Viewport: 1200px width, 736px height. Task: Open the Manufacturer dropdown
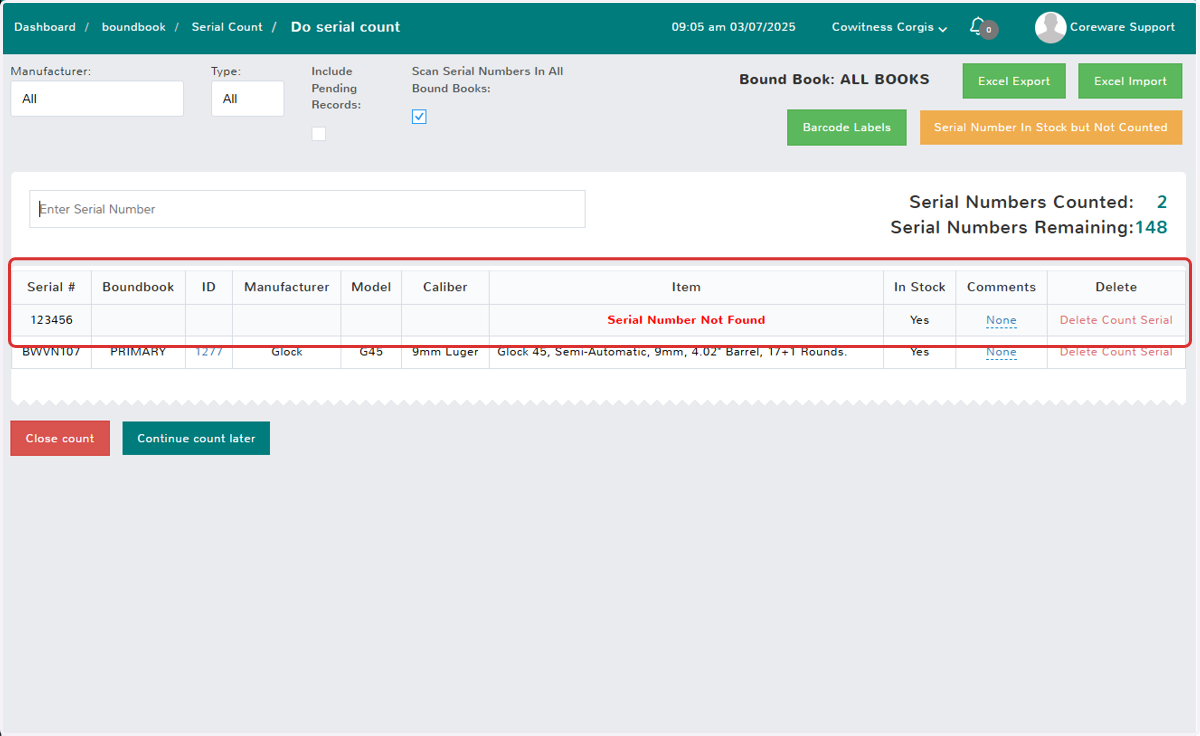[x=97, y=98]
